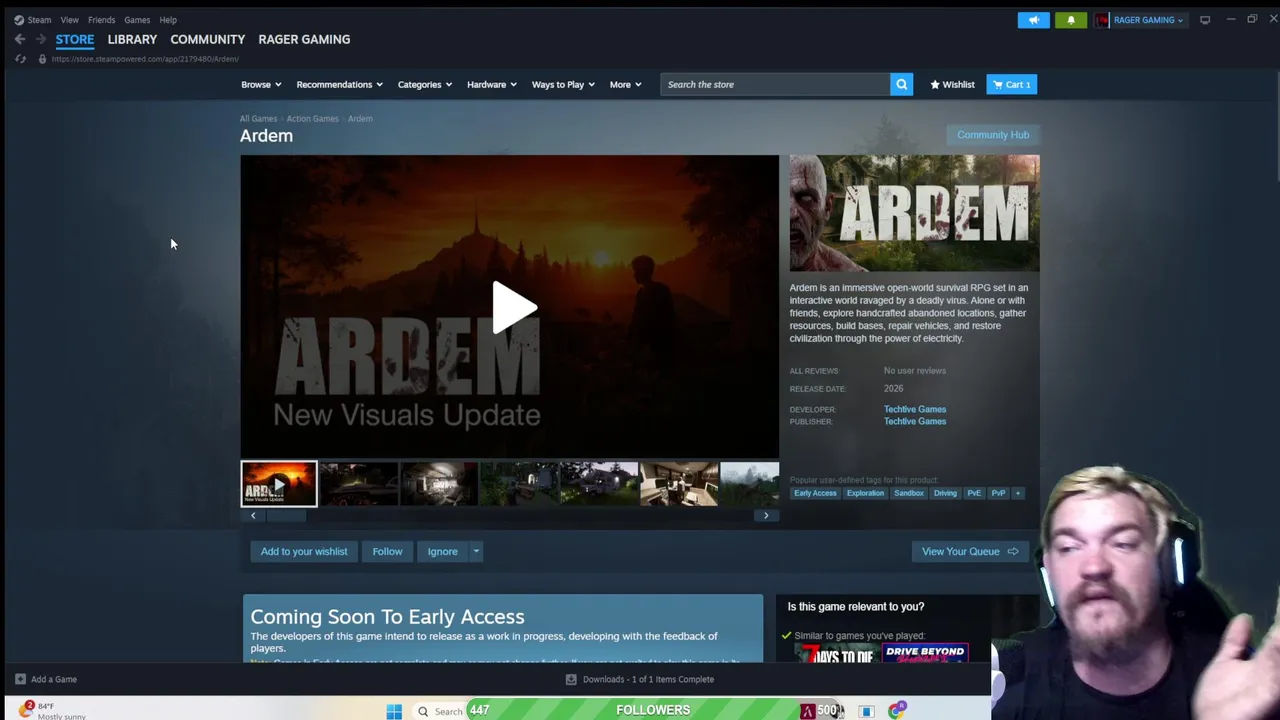Click the Drive Beyond similar game image
Screen dimensions: 1280x720
coord(925,654)
